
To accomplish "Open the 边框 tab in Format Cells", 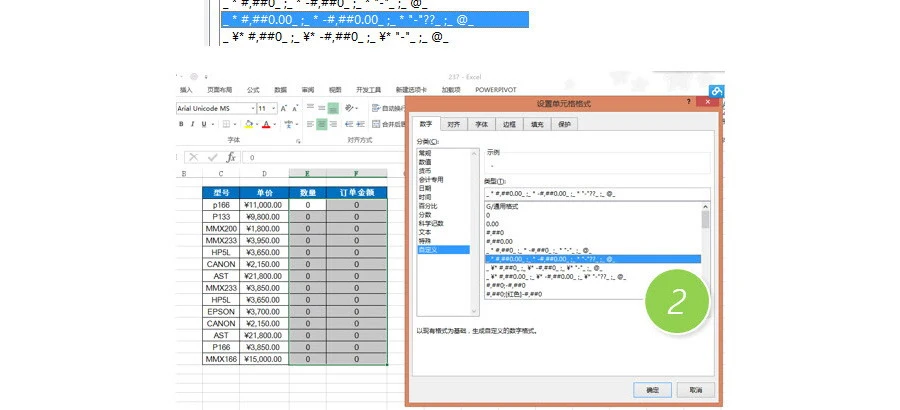I will pos(509,124).
